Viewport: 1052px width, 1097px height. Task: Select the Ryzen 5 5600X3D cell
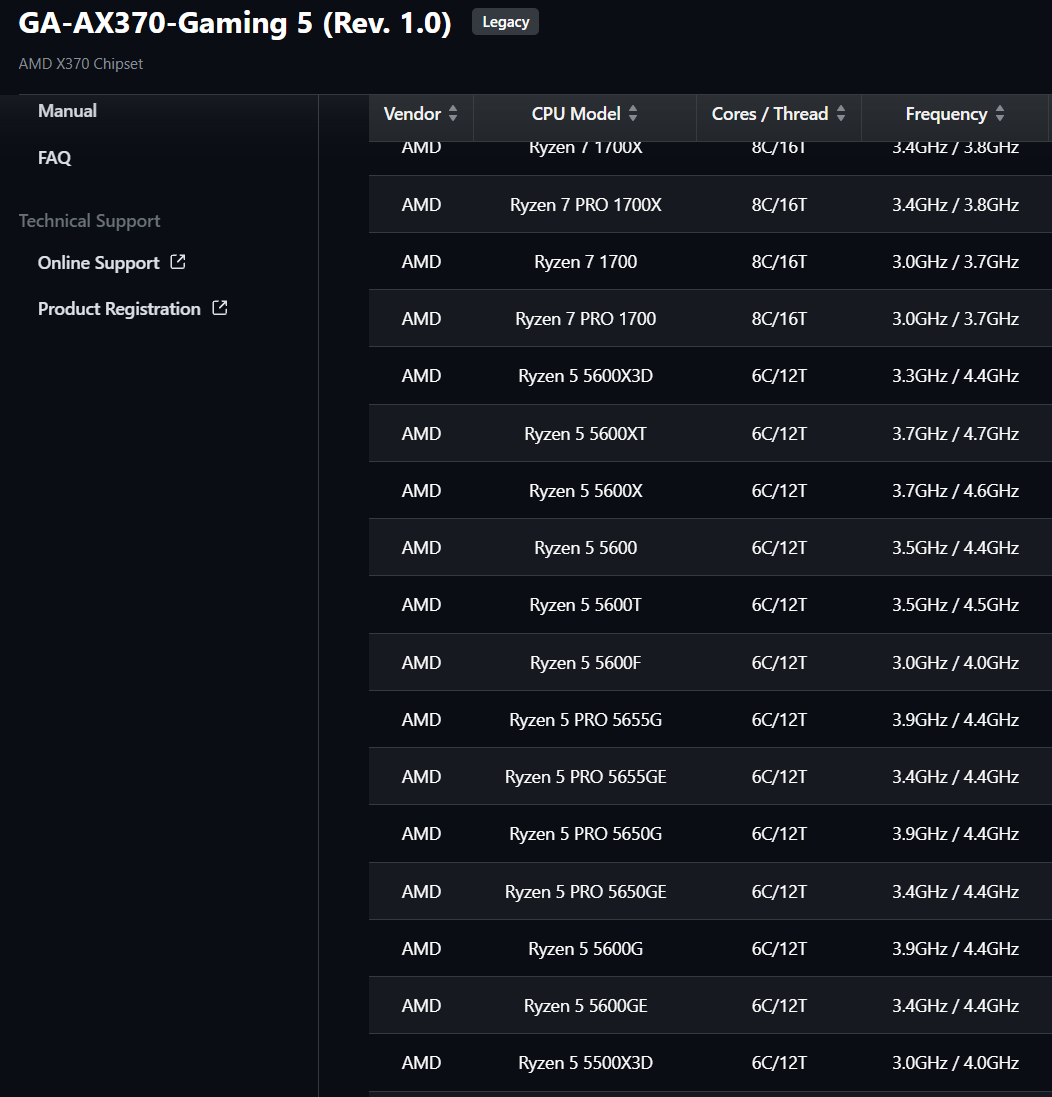click(585, 376)
